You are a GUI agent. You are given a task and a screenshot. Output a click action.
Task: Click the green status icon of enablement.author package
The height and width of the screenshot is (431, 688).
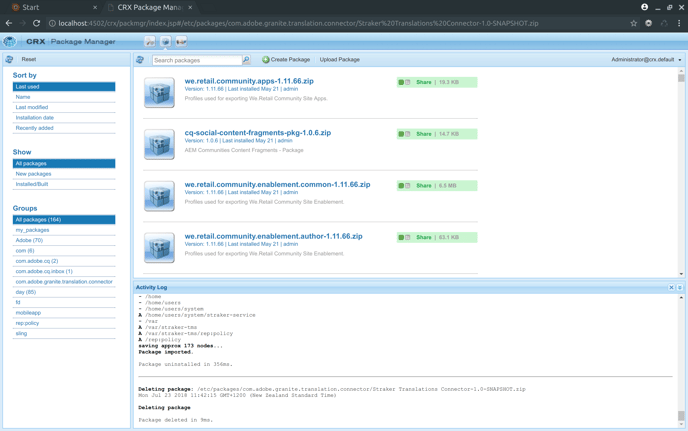(x=401, y=237)
